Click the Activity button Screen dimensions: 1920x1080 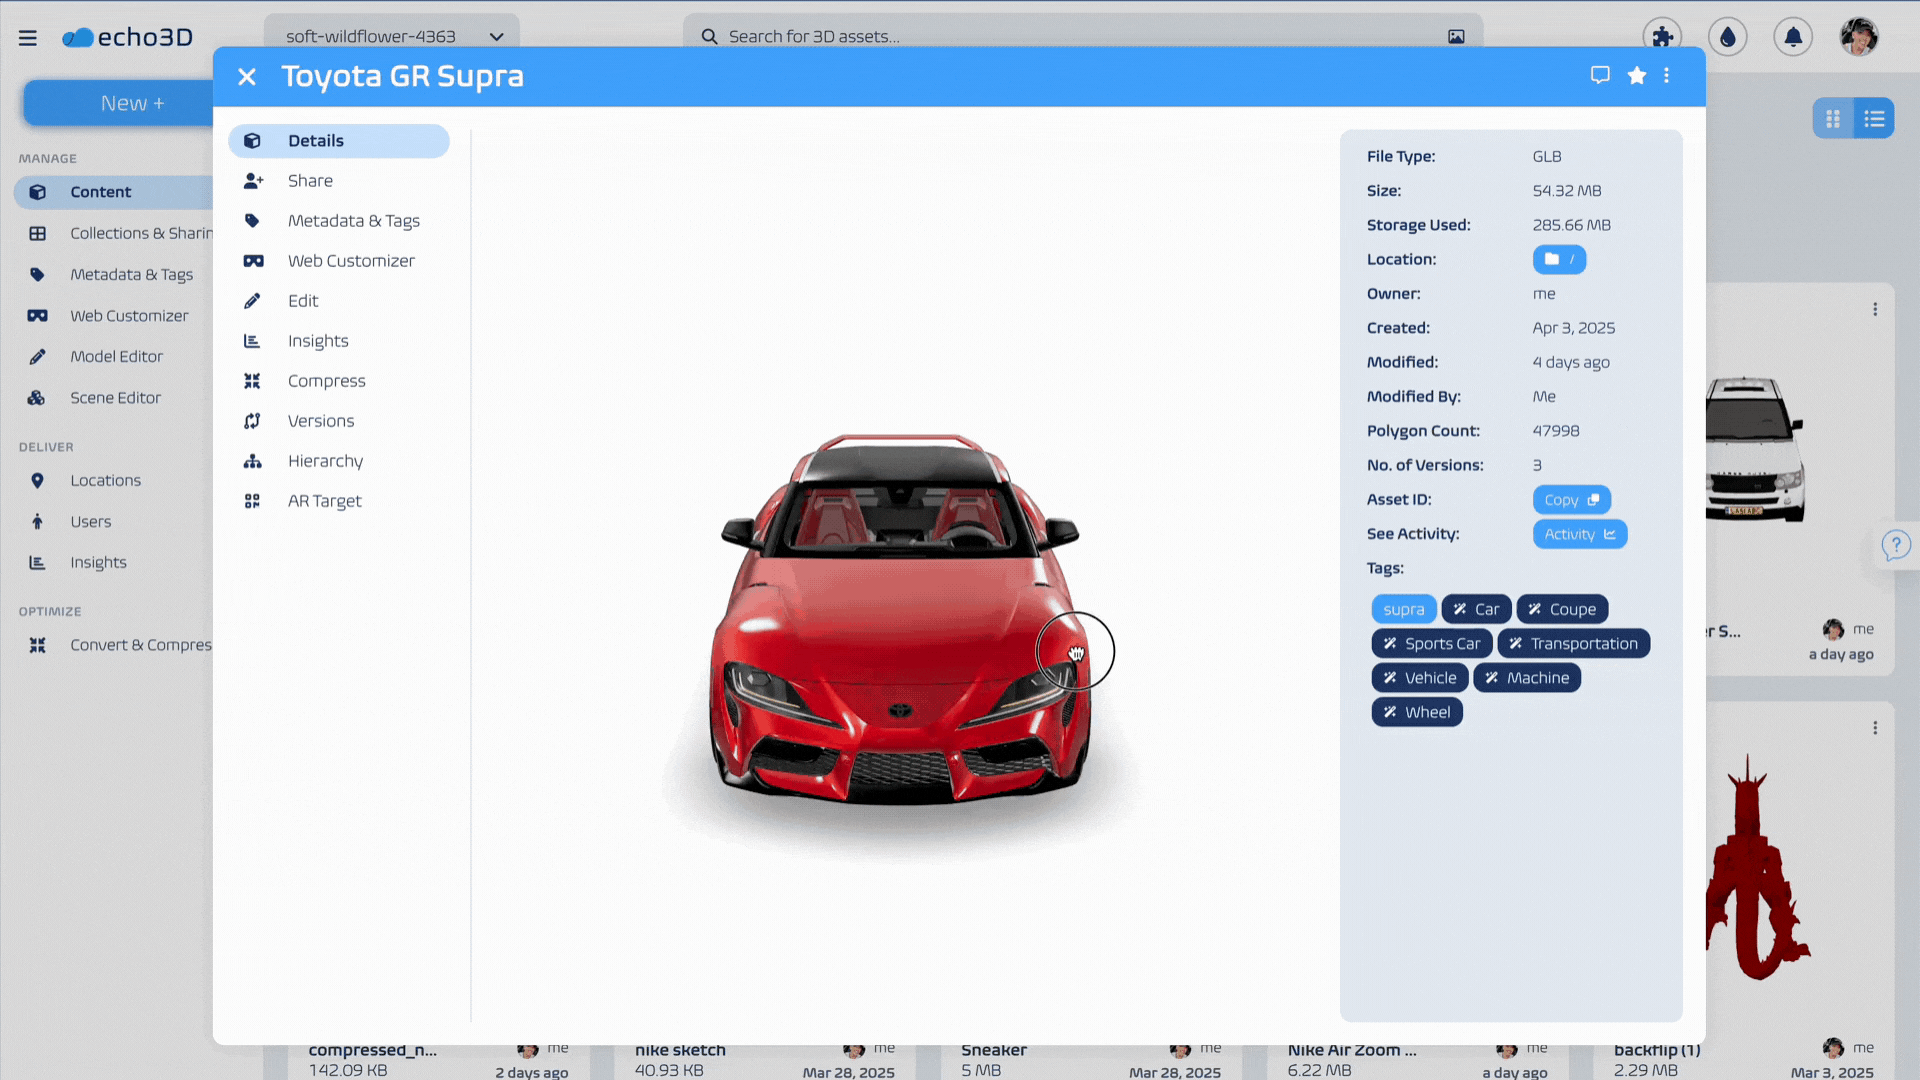1579,534
